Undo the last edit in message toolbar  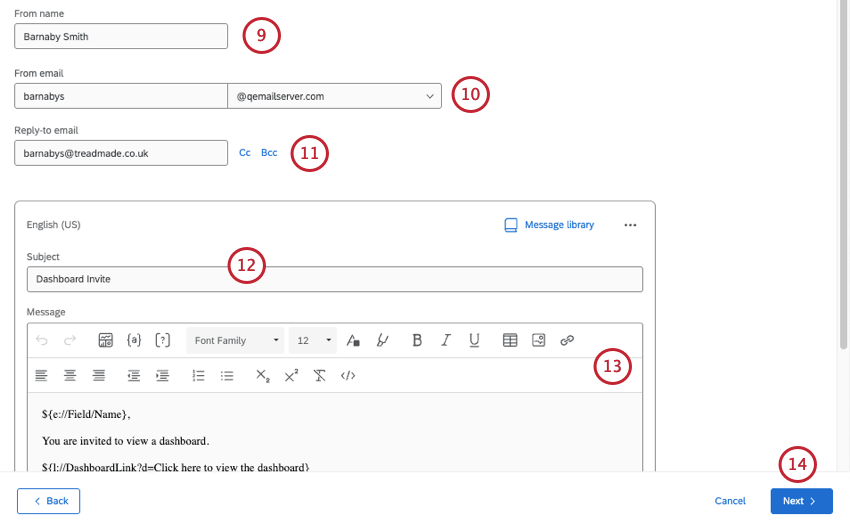(x=42, y=340)
